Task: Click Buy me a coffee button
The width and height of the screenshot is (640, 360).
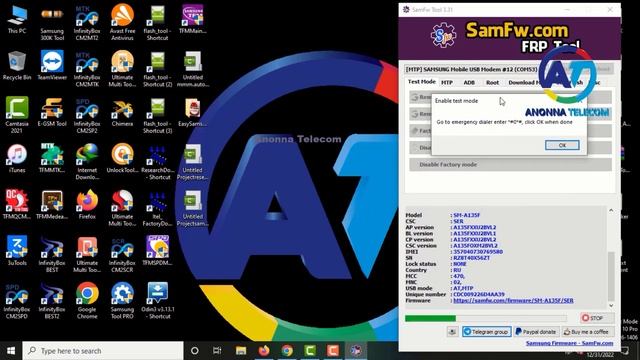Action: pyautogui.click(x=587, y=332)
